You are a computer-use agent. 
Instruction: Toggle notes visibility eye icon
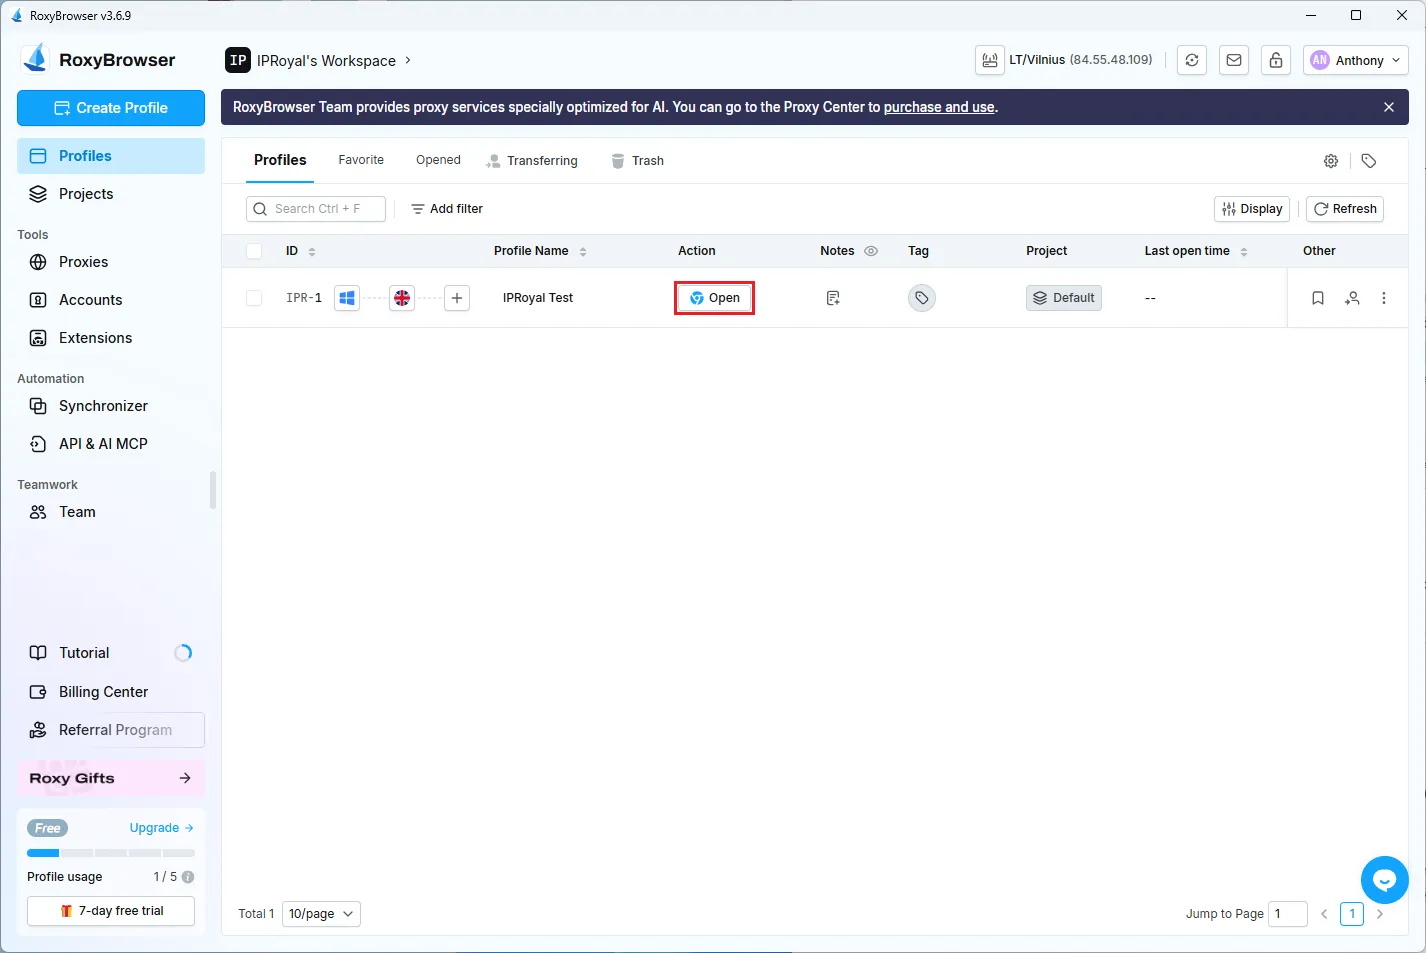[x=871, y=251]
